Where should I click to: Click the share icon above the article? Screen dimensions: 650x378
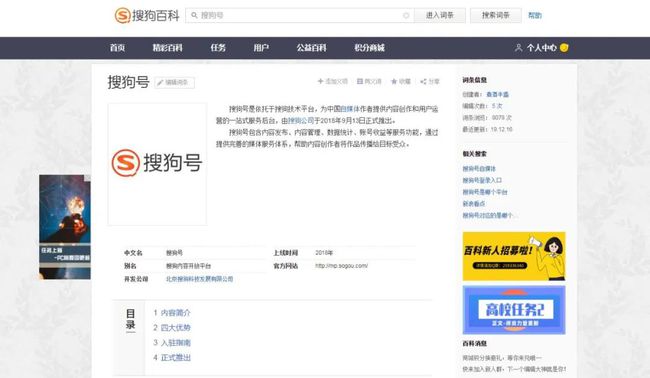click(x=423, y=82)
